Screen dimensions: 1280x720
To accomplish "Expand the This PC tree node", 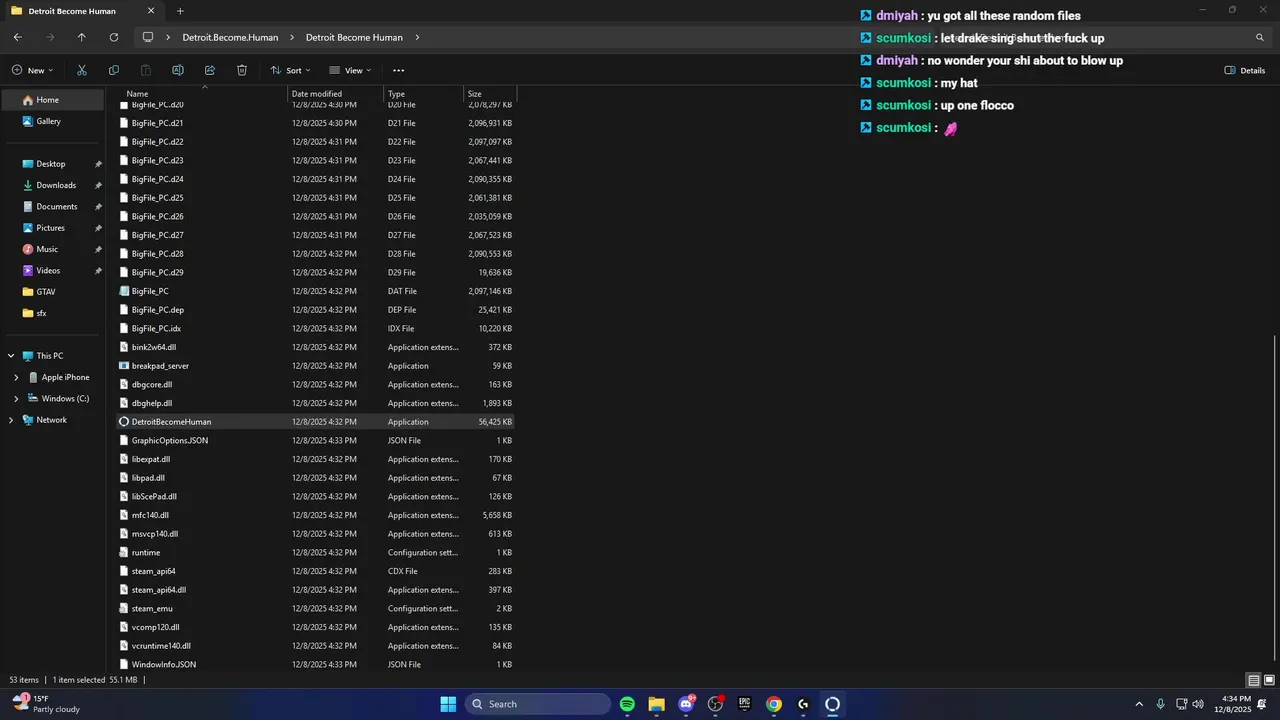I will tap(11, 356).
